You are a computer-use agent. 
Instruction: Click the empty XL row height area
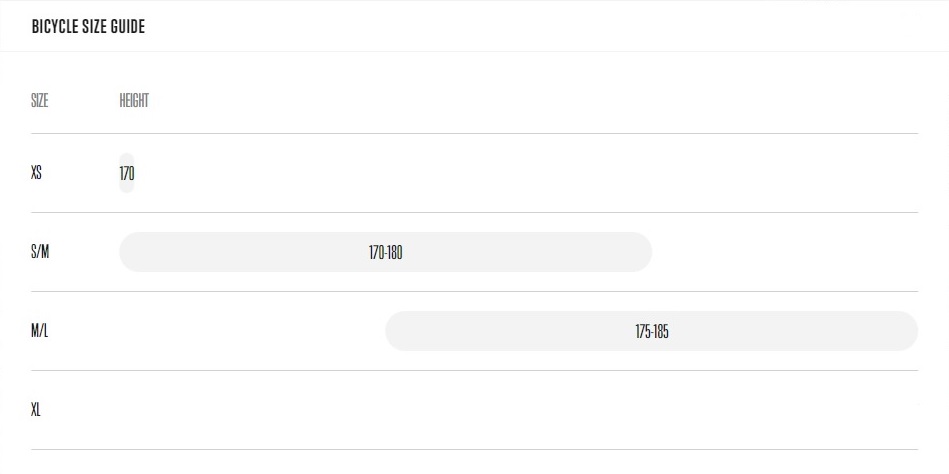pyautogui.click(x=519, y=410)
